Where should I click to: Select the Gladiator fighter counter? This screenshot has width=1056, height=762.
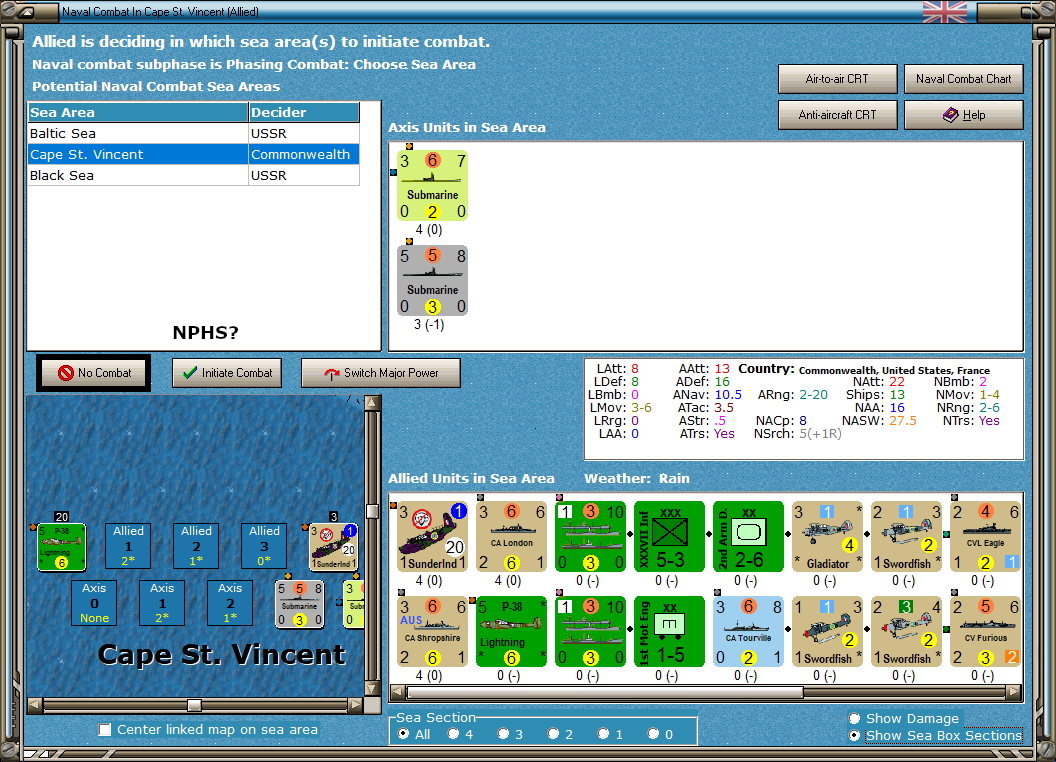point(828,536)
